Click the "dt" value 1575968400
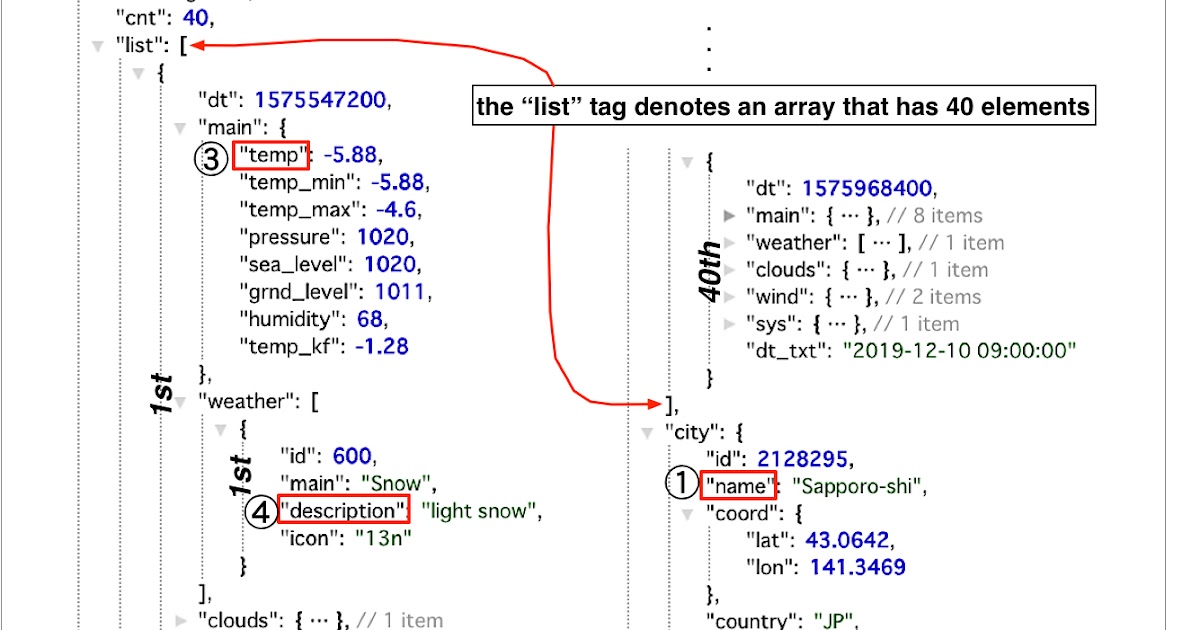 (x=869, y=188)
